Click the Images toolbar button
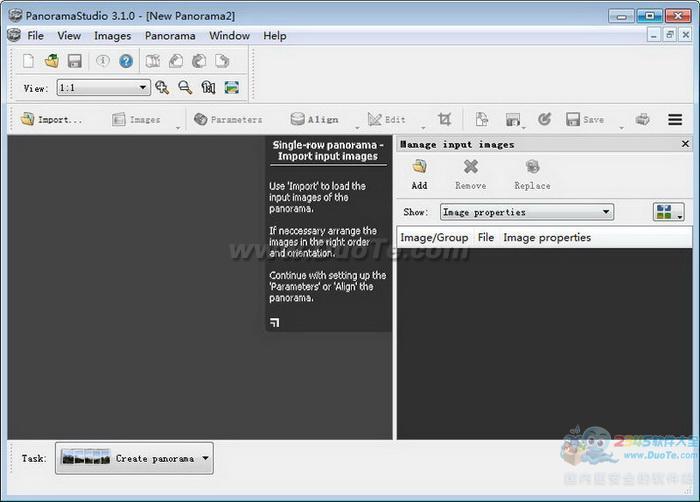This screenshot has height=502, width=700. click(x=136, y=120)
